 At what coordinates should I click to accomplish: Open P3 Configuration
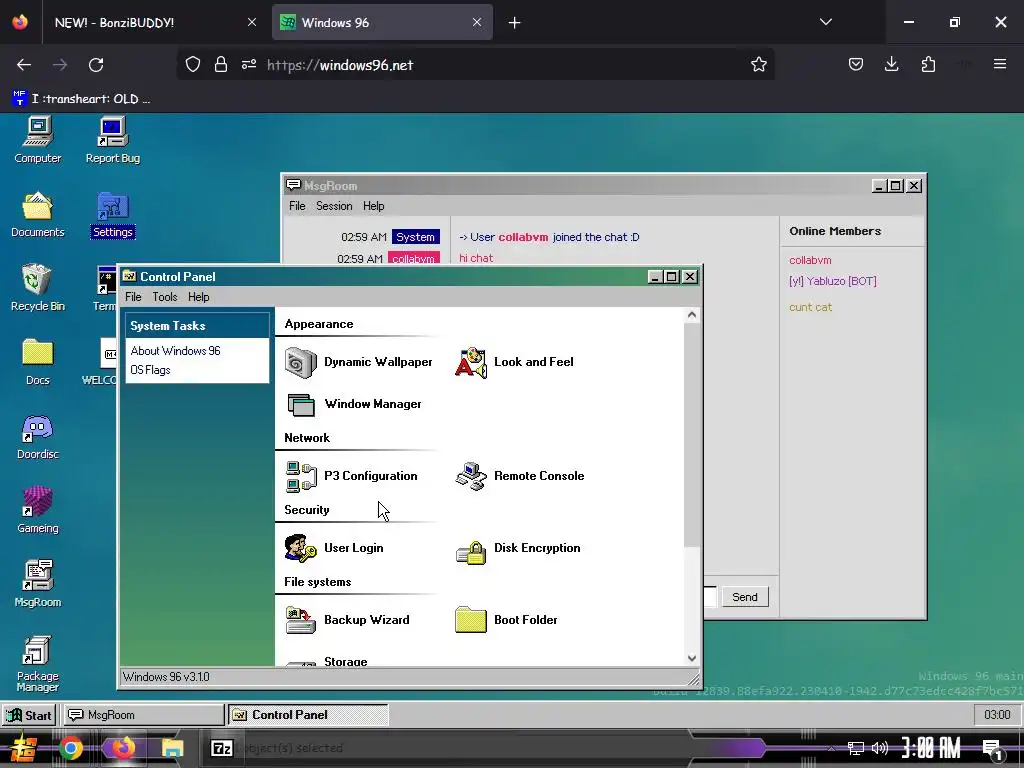coord(351,476)
